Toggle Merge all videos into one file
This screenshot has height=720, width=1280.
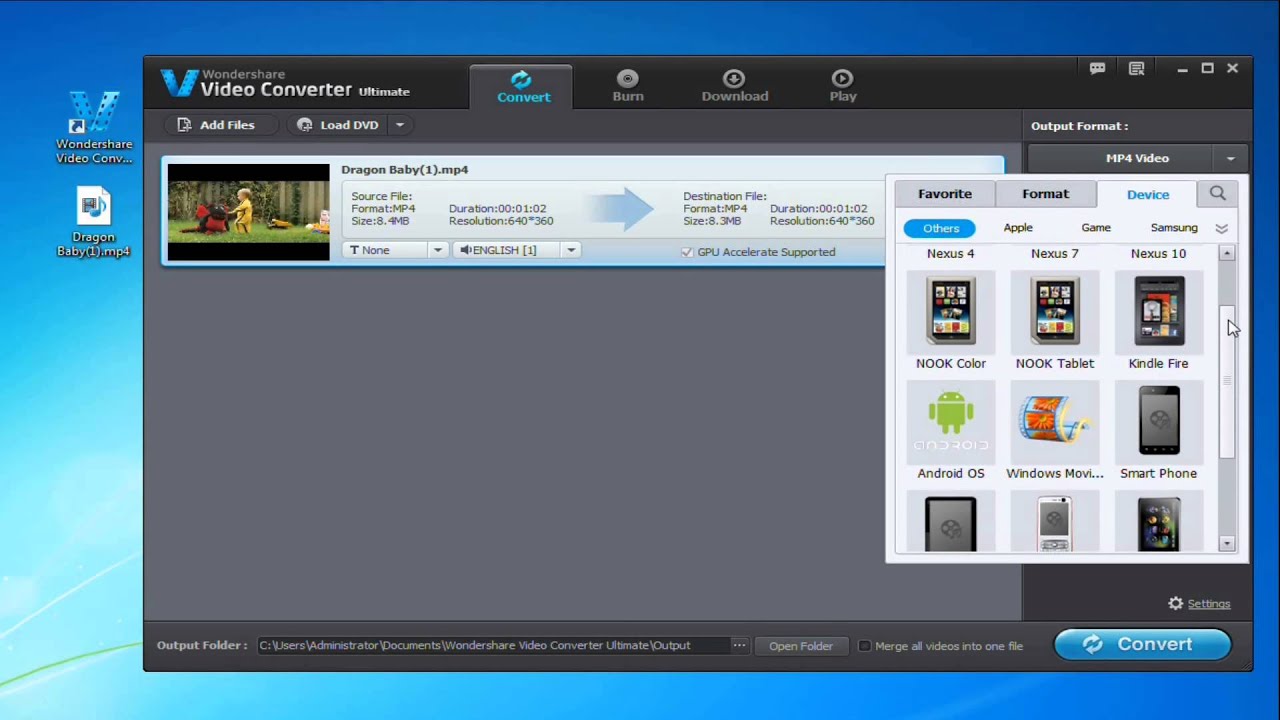click(x=865, y=646)
